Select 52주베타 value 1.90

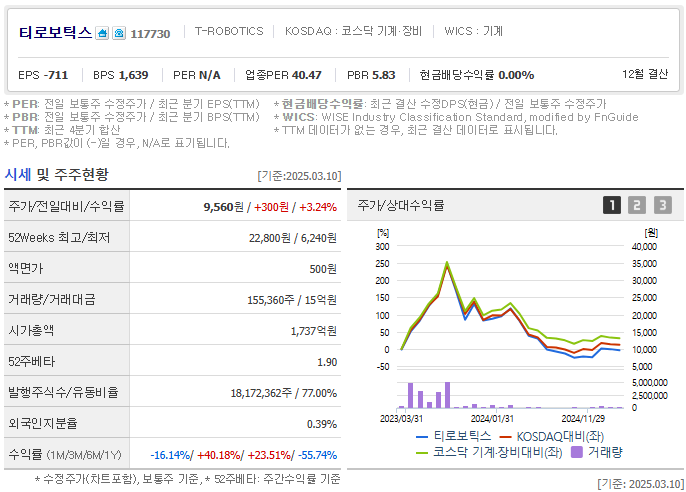click(327, 362)
